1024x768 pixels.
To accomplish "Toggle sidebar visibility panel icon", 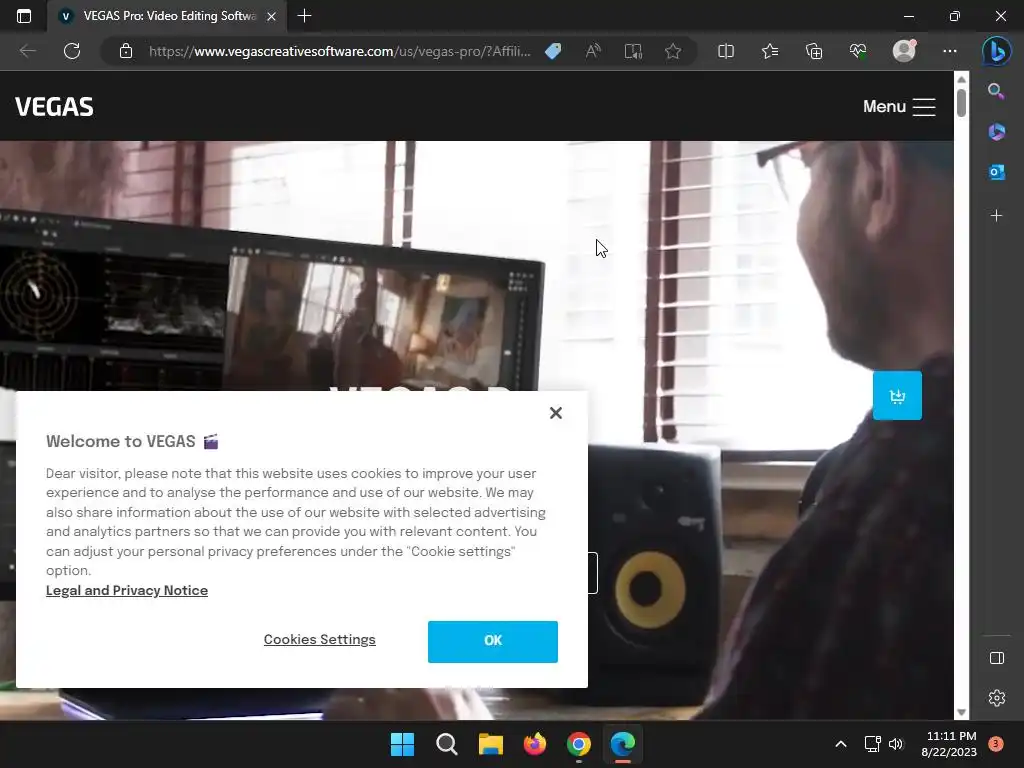I will (x=997, y=658).
